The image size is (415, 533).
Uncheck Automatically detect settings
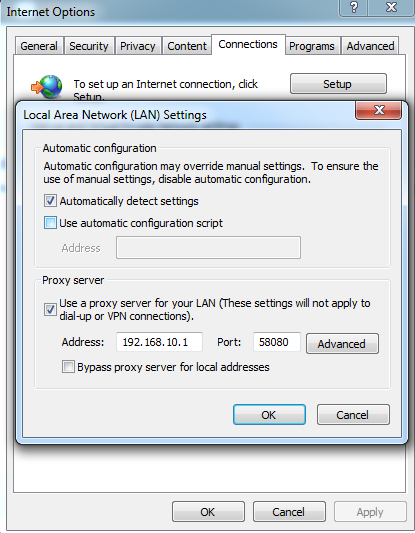pyautogui.click(x=50, y=201)
